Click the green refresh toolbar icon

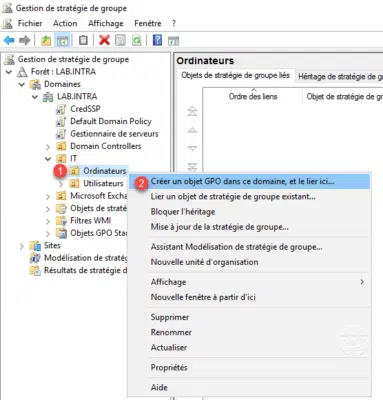coord(137,40)
